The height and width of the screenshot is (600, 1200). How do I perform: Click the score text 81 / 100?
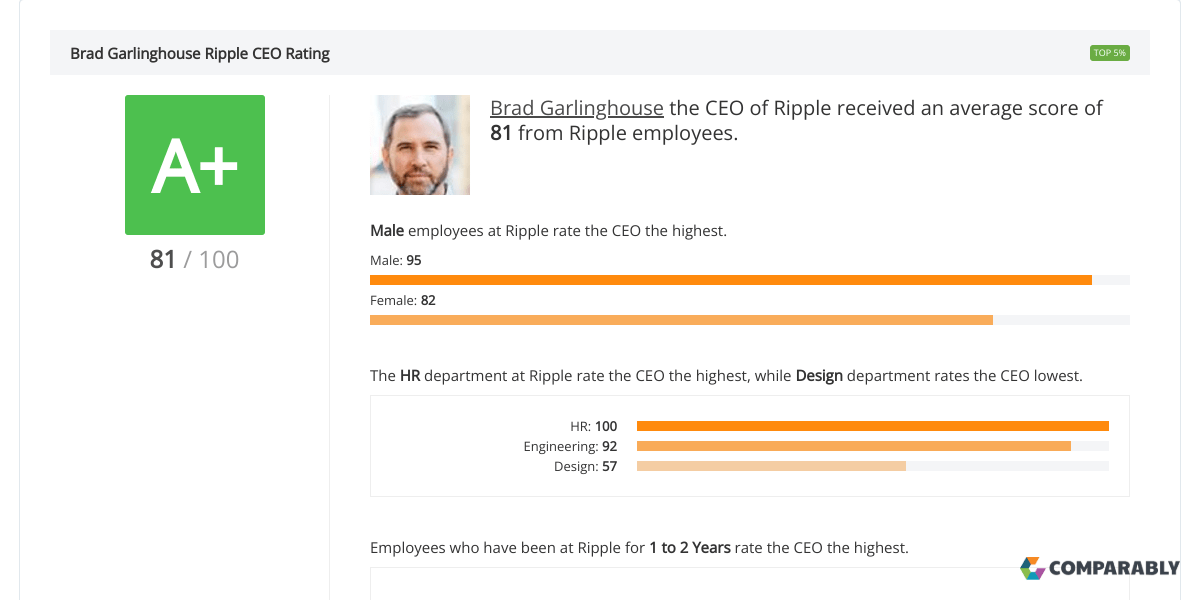click(x=194, y=259)
